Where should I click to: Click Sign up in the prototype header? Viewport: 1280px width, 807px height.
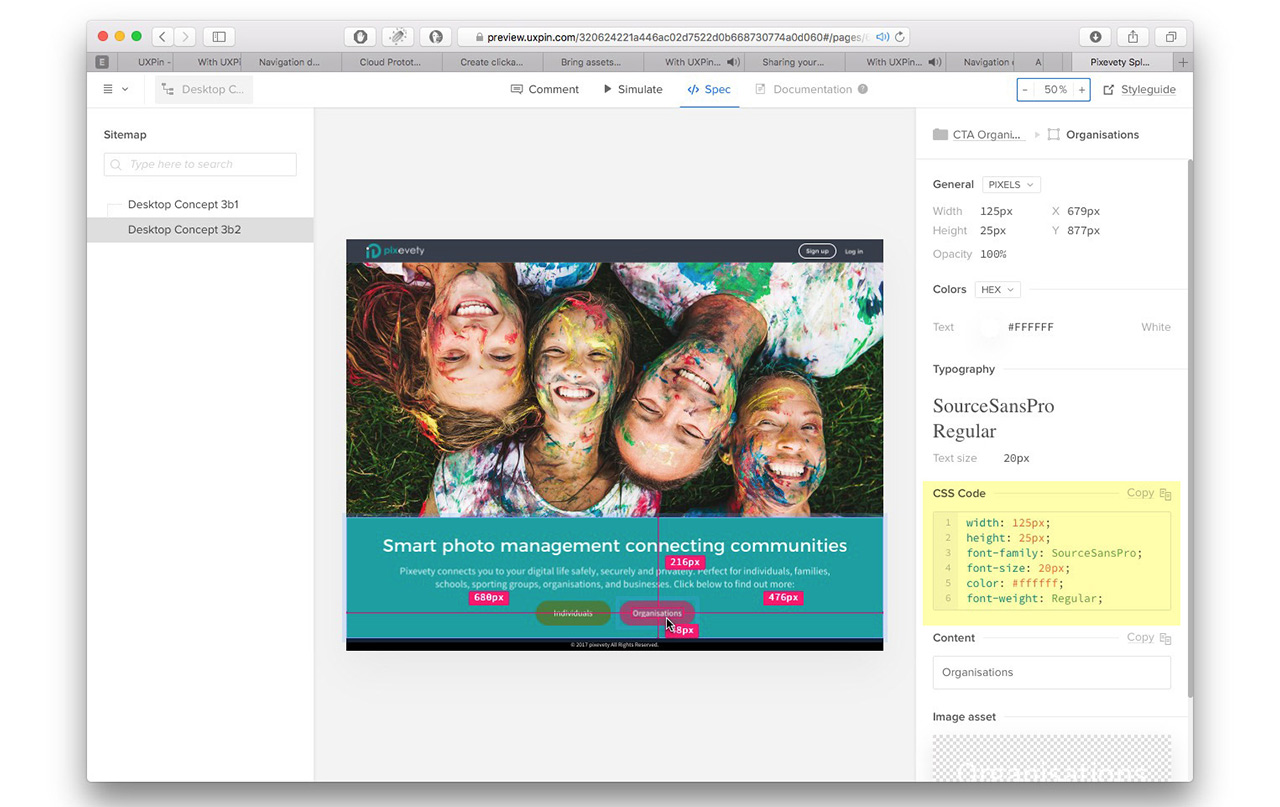click(817, 251)
